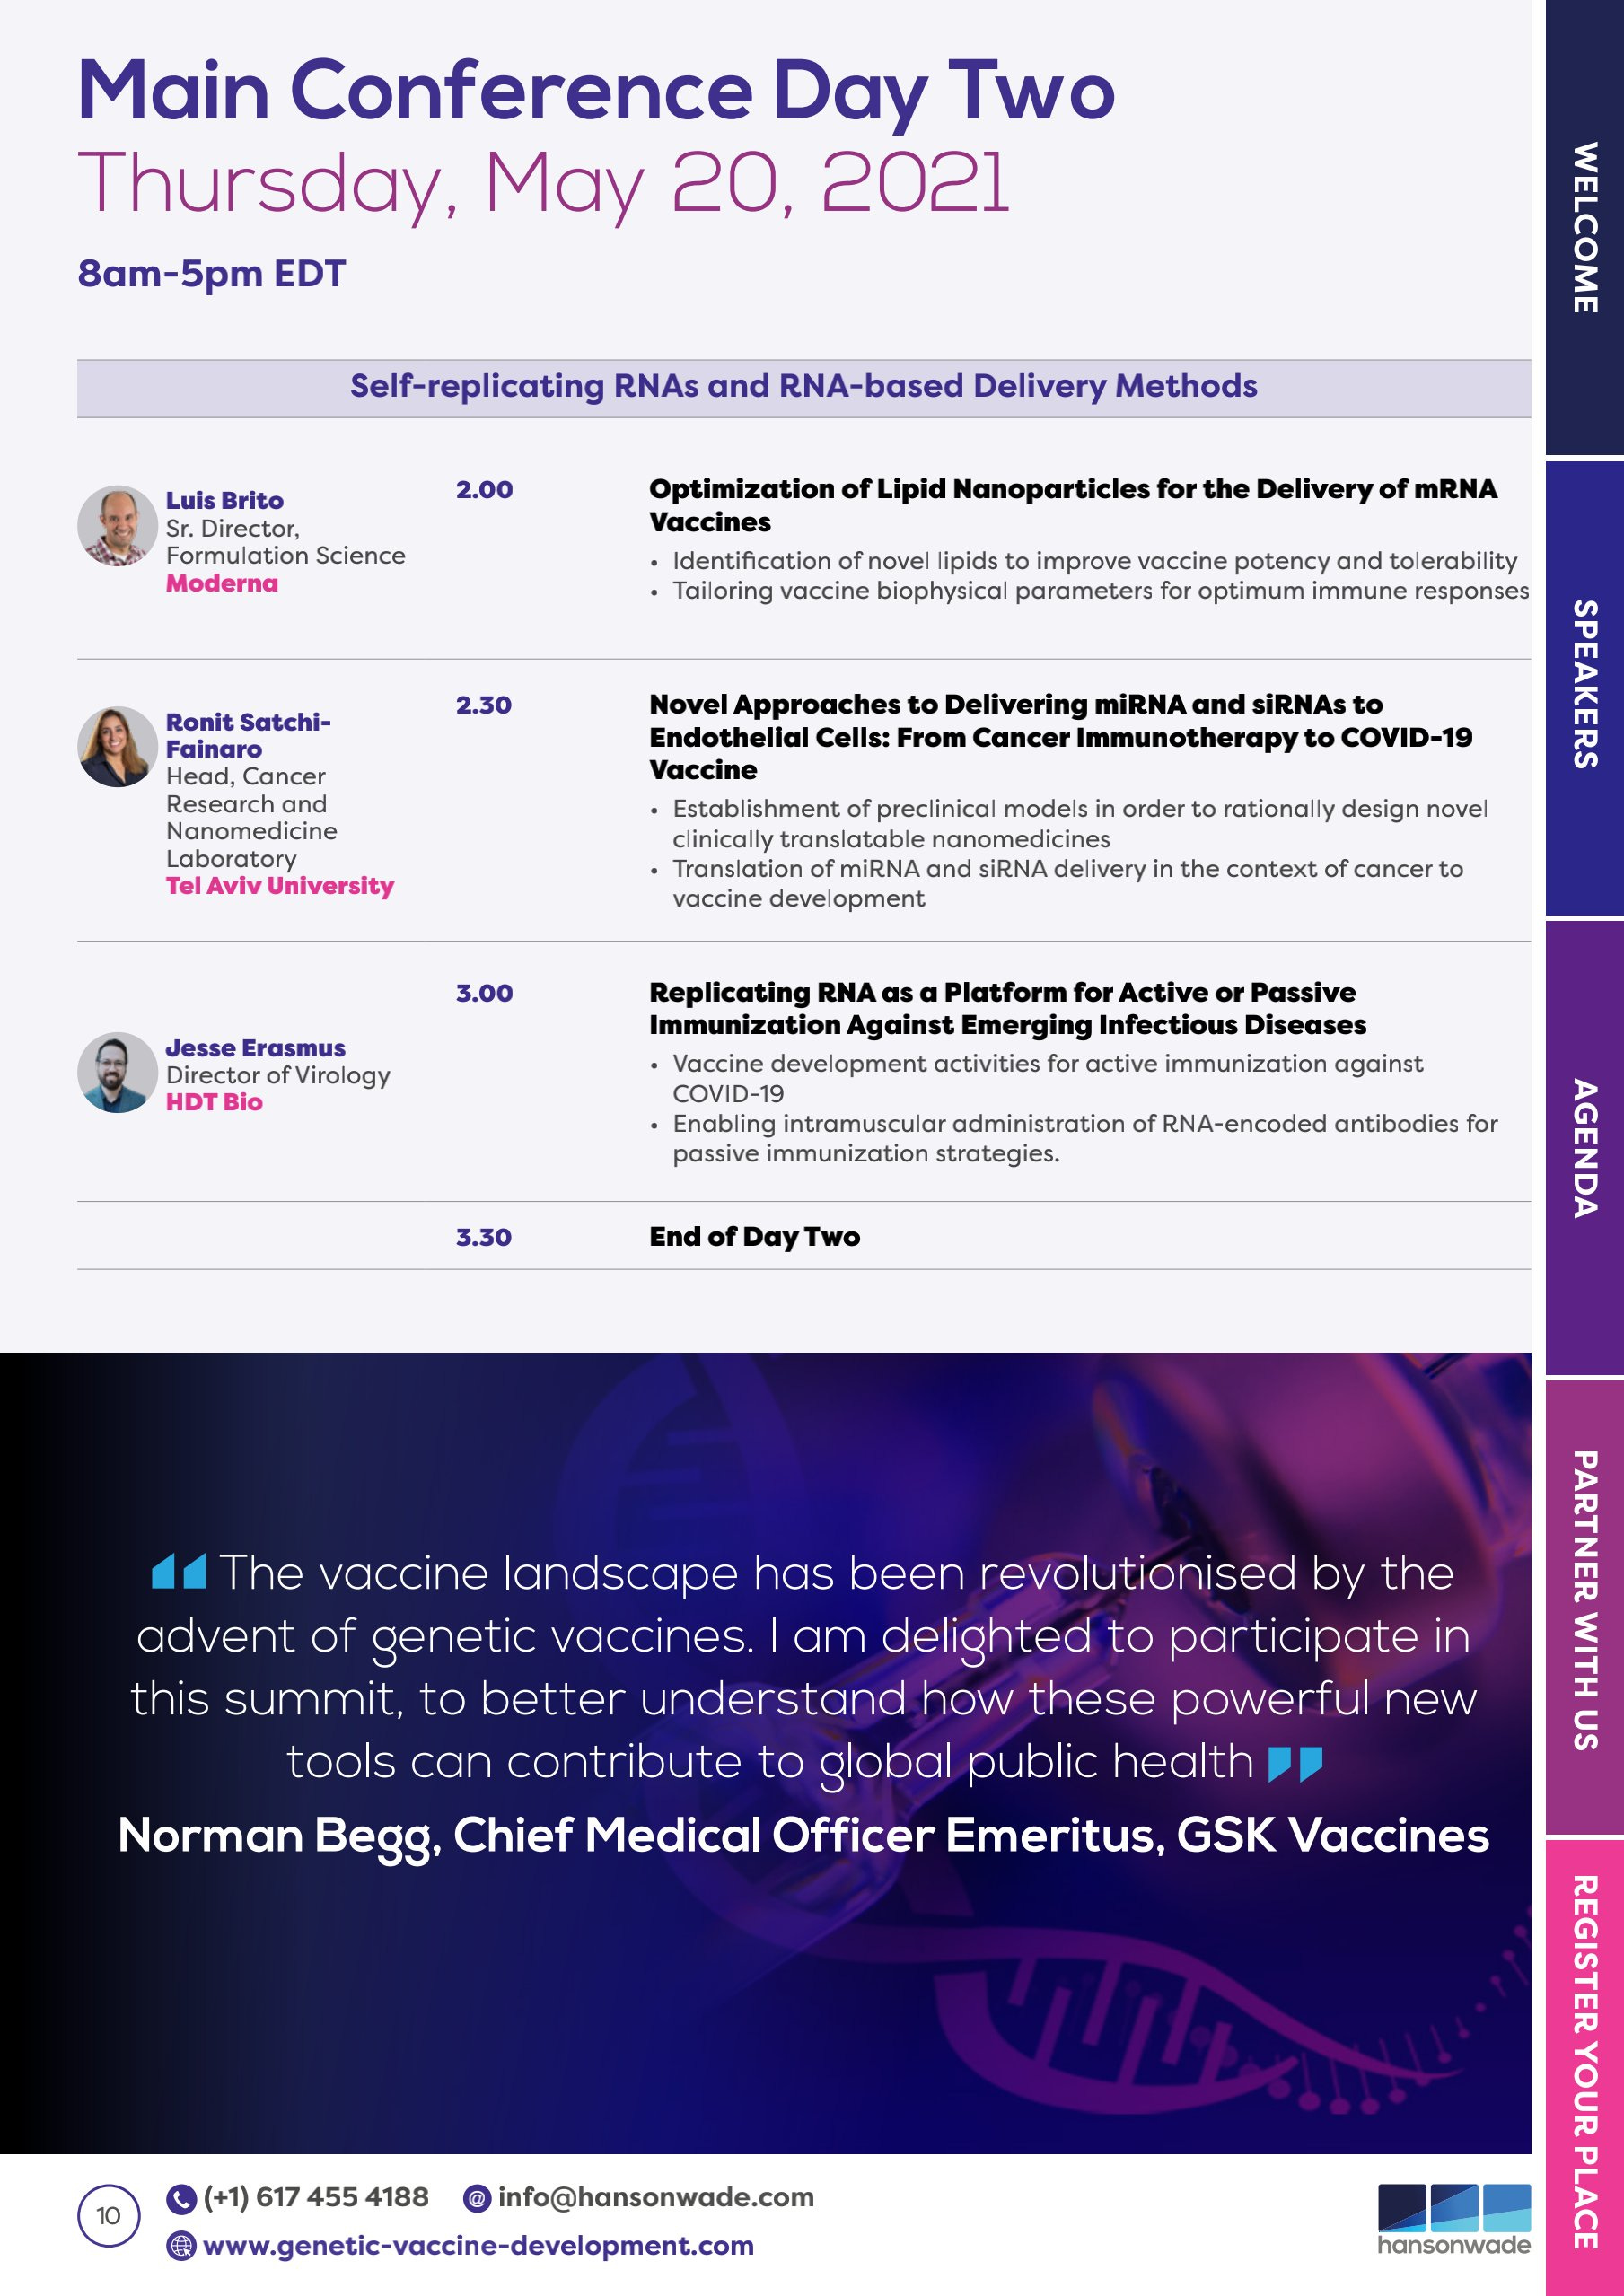Click bullet about establishment of preclinical models

(1080, 824)
